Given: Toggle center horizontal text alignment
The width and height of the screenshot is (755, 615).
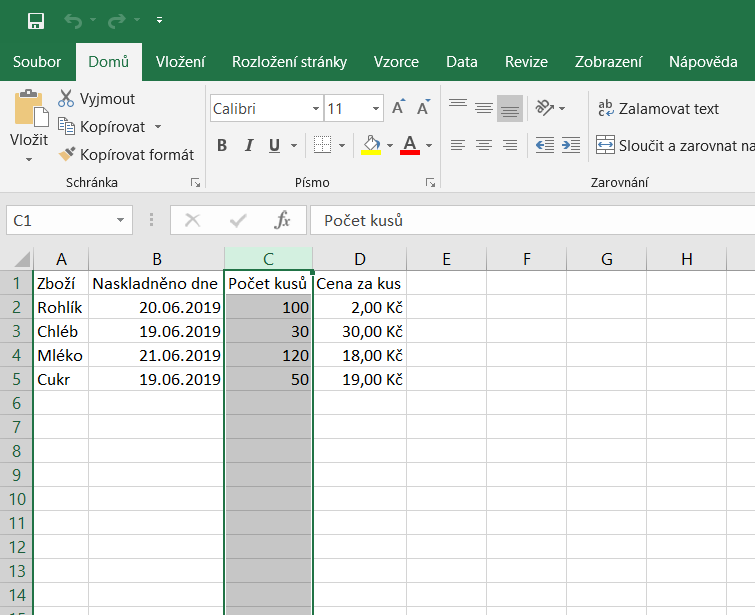Looking at the screenshot, I should [484, 145].
